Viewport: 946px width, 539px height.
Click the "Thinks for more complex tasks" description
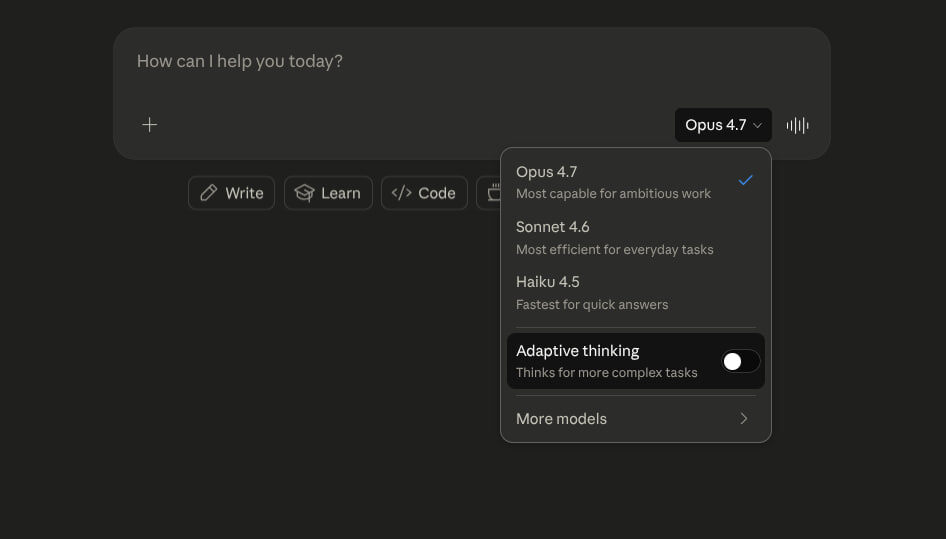tap(606, 373)
